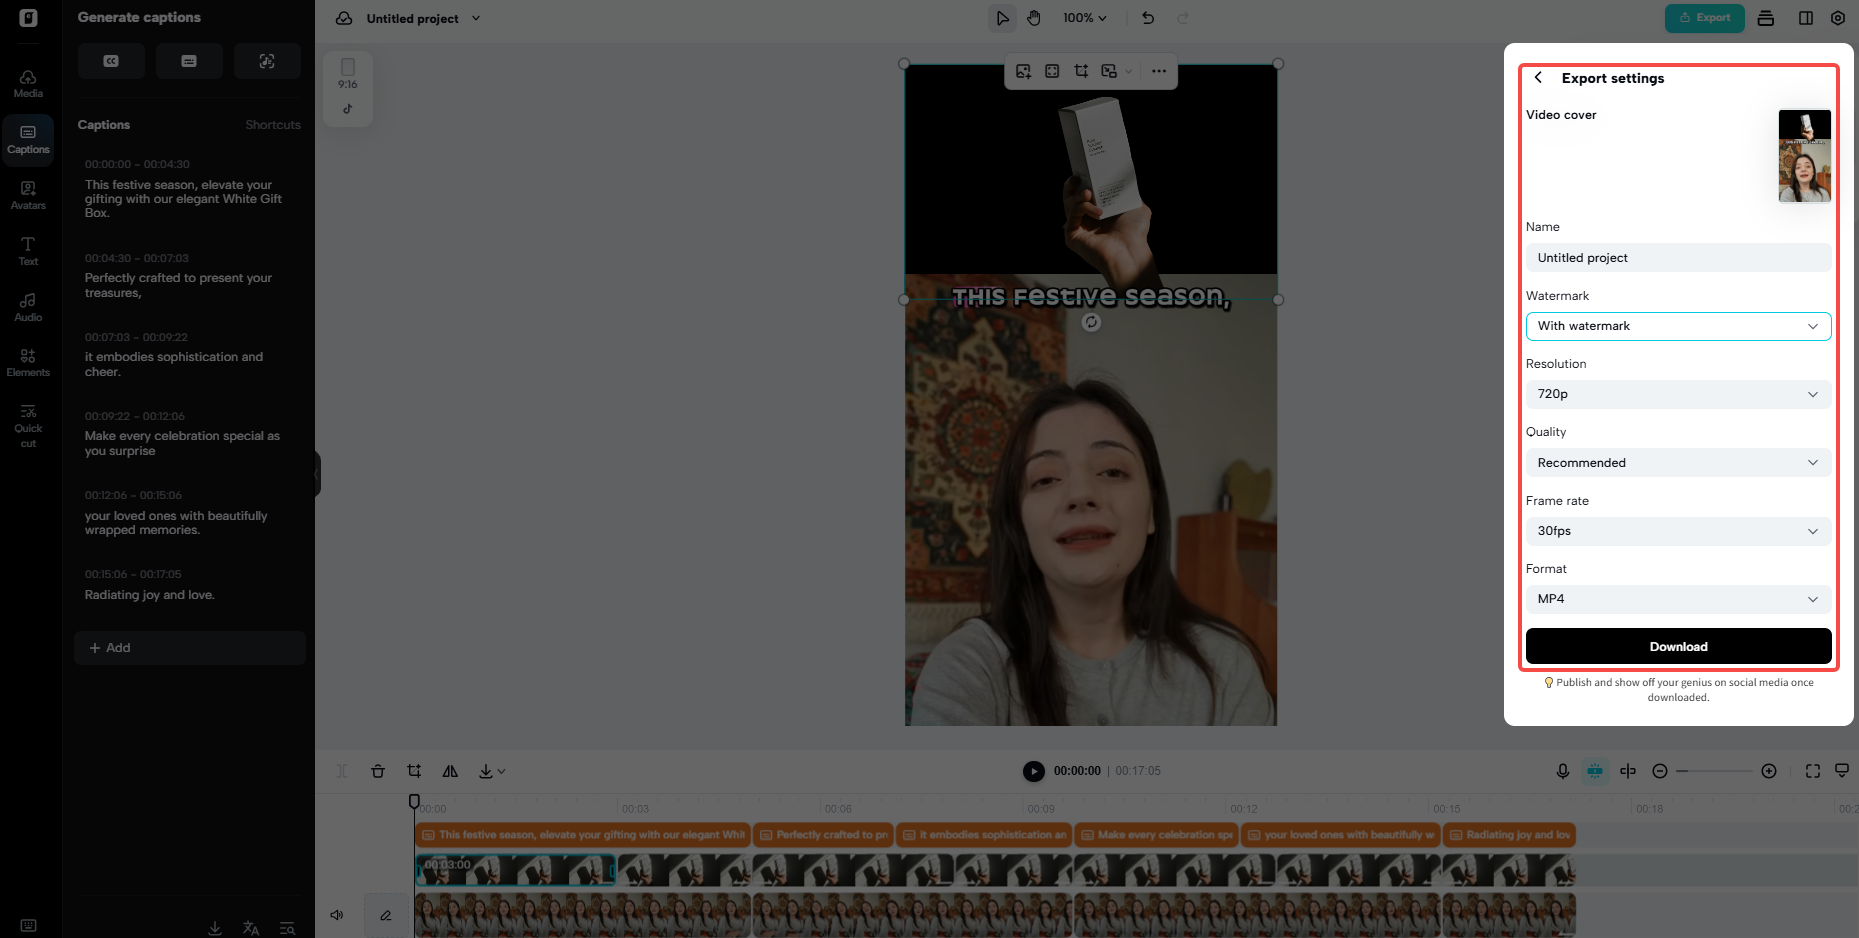Change Resolution using the 720p dropdown

(x=1678, y=394)
